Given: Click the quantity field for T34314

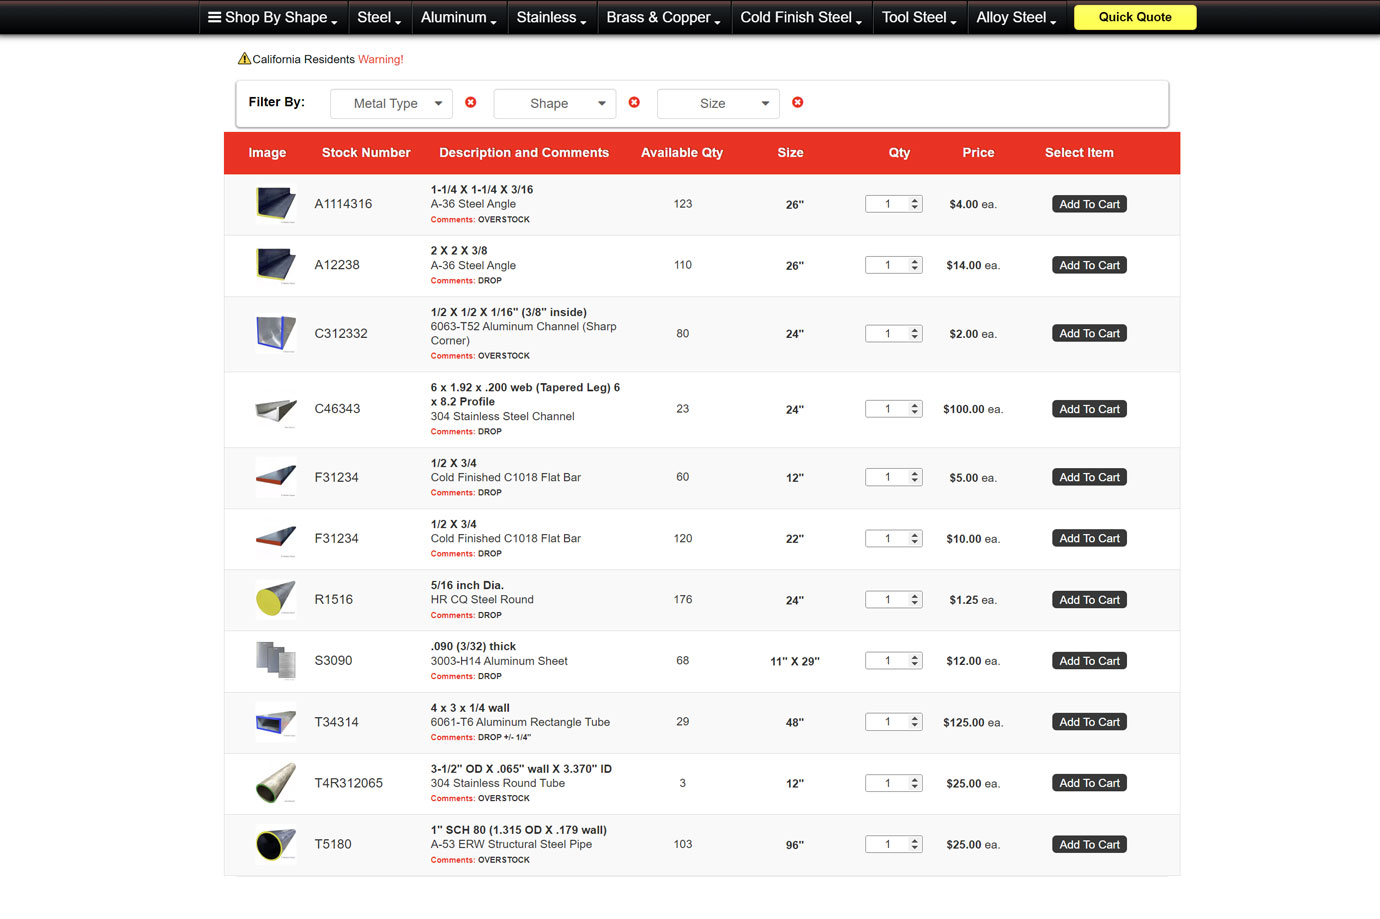Looking at the screenshot, I should tap(893, 722).
